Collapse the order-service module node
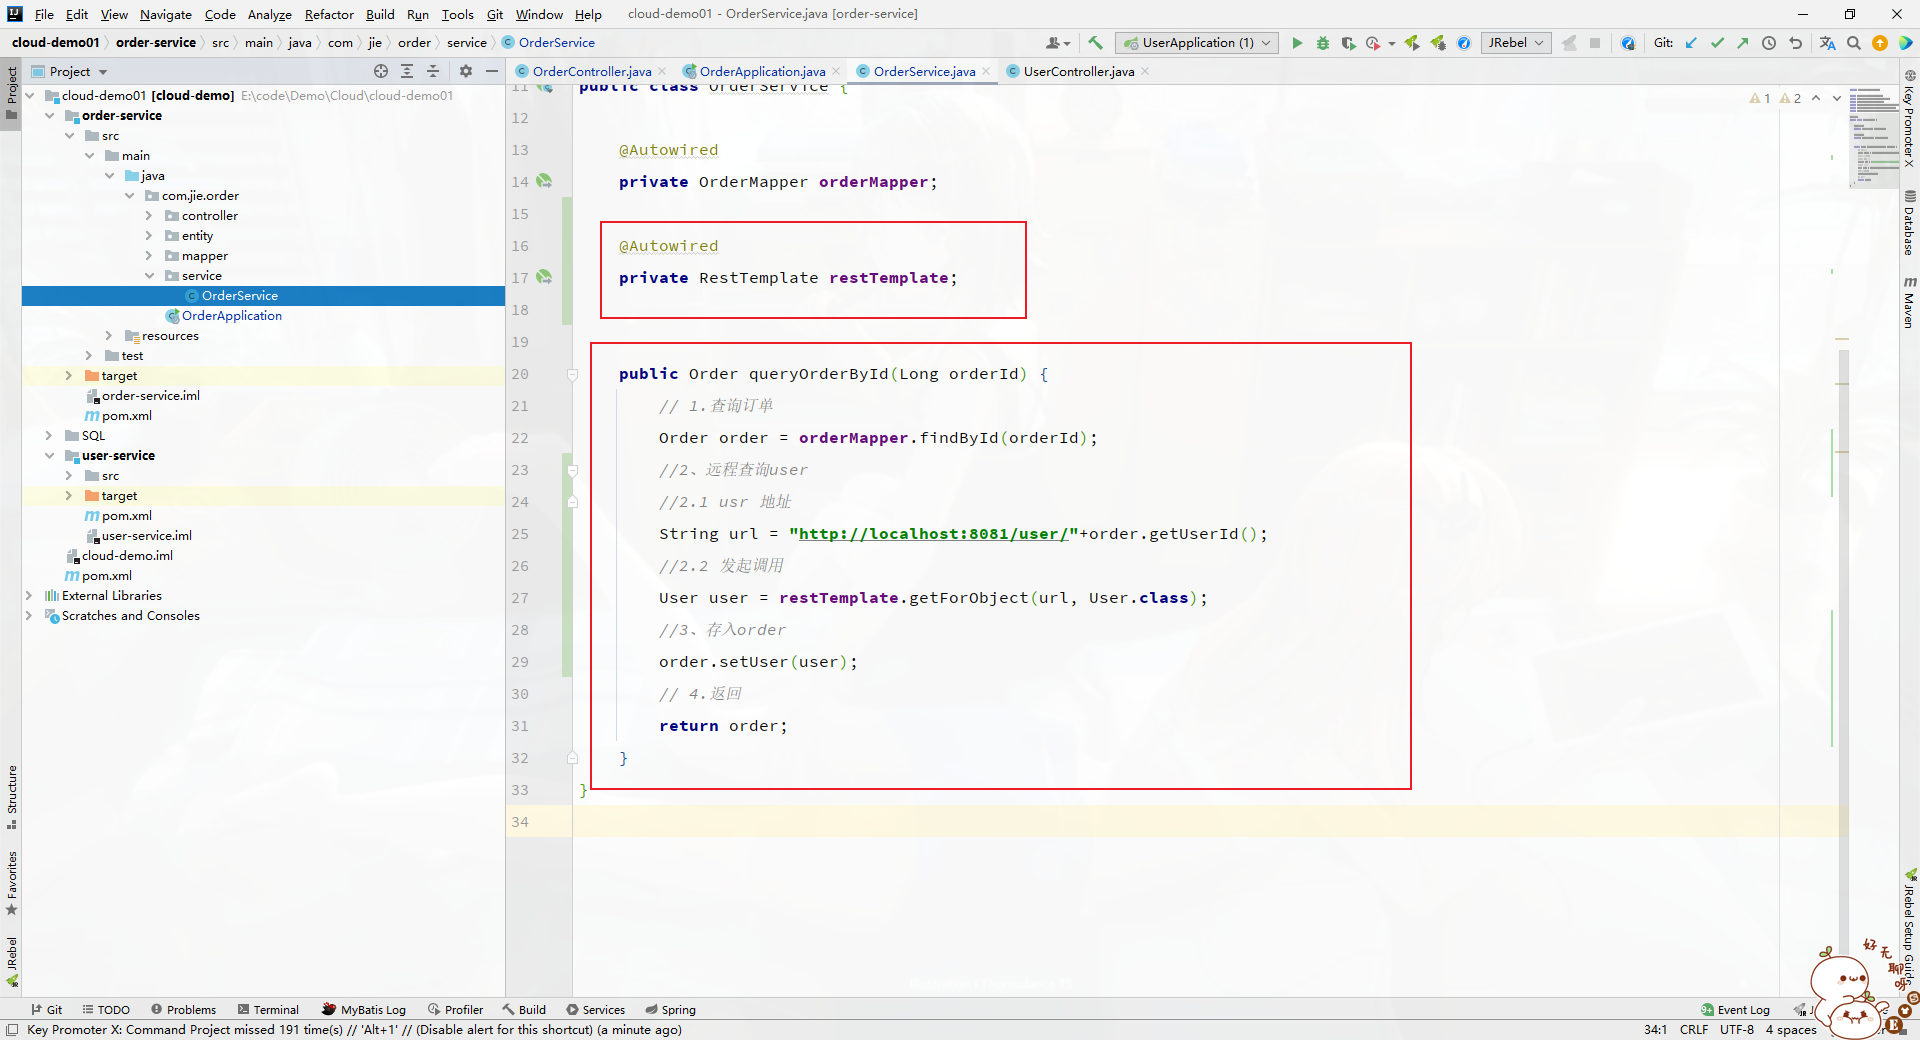The width and height of the screenshot is (1920, 1040). 49,116
